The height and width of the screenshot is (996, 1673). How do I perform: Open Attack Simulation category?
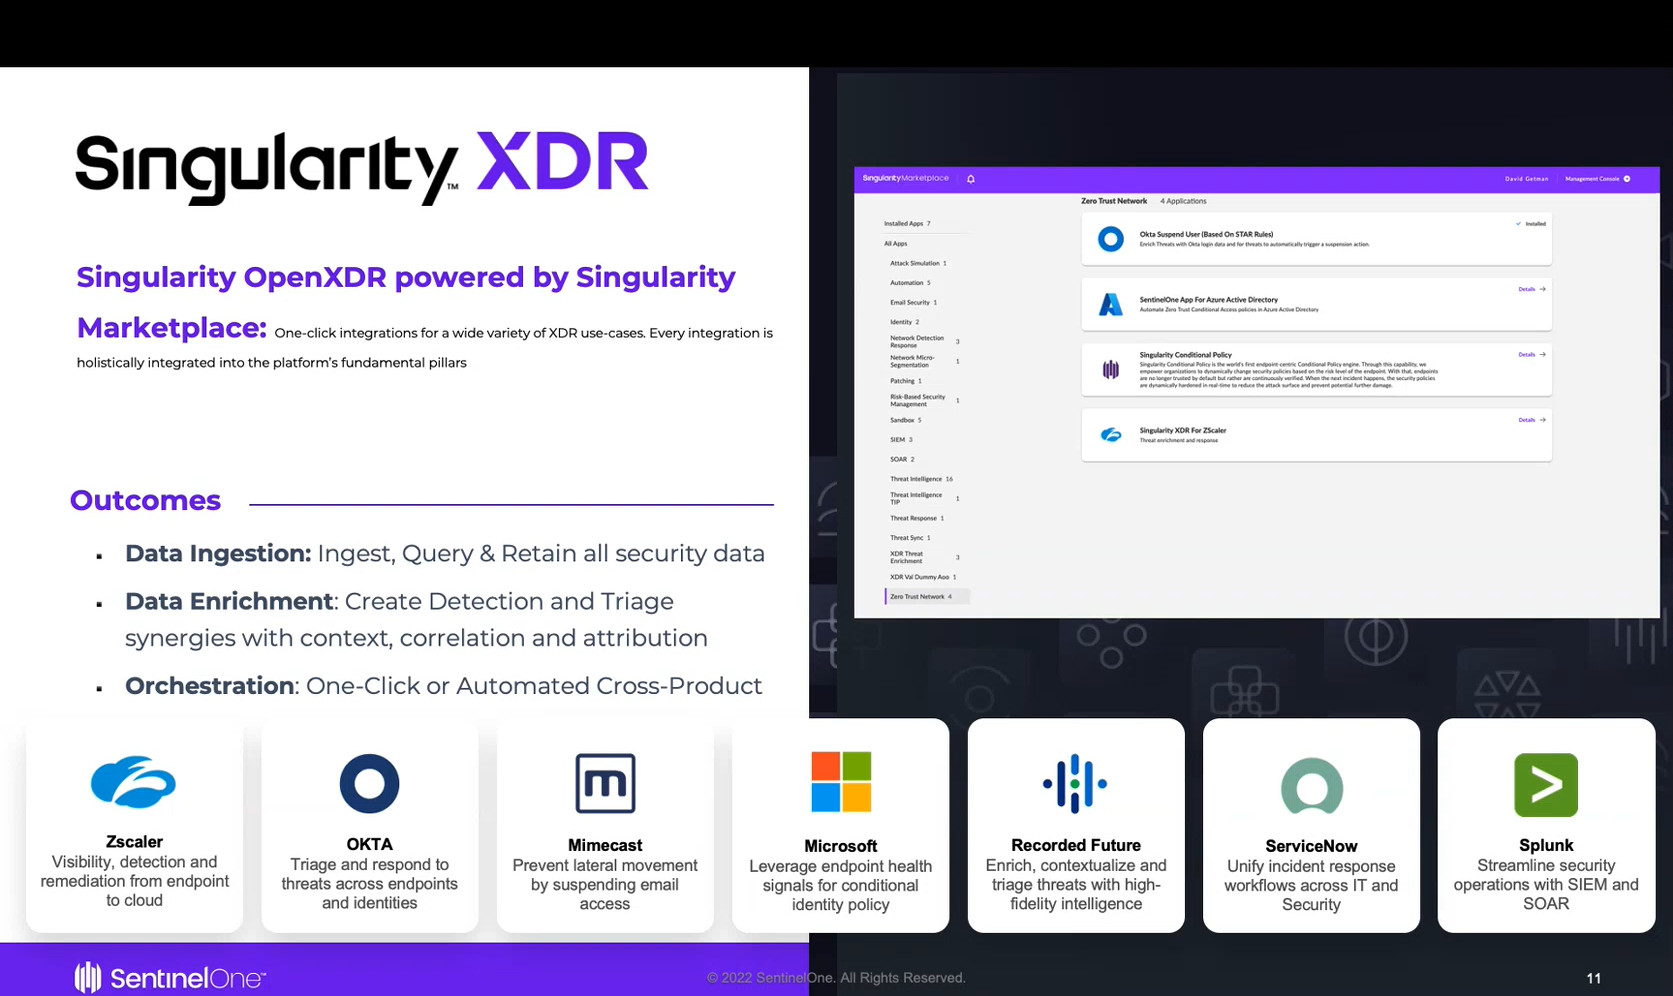click(x=918, y=263)
